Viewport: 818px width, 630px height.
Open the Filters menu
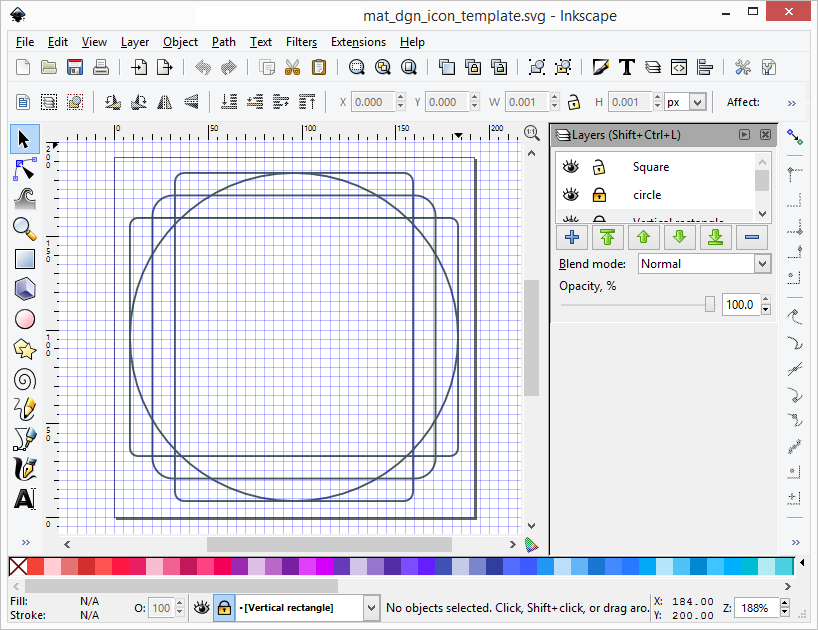click(x=301, y=42)
